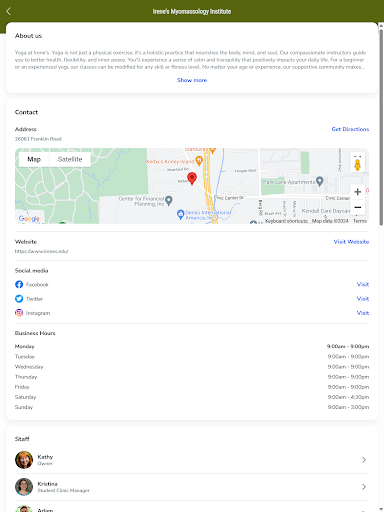Select Kristina, Student Clinic Manager, row
The width and height of the screenshot is (384, 512).
[192, 487]
